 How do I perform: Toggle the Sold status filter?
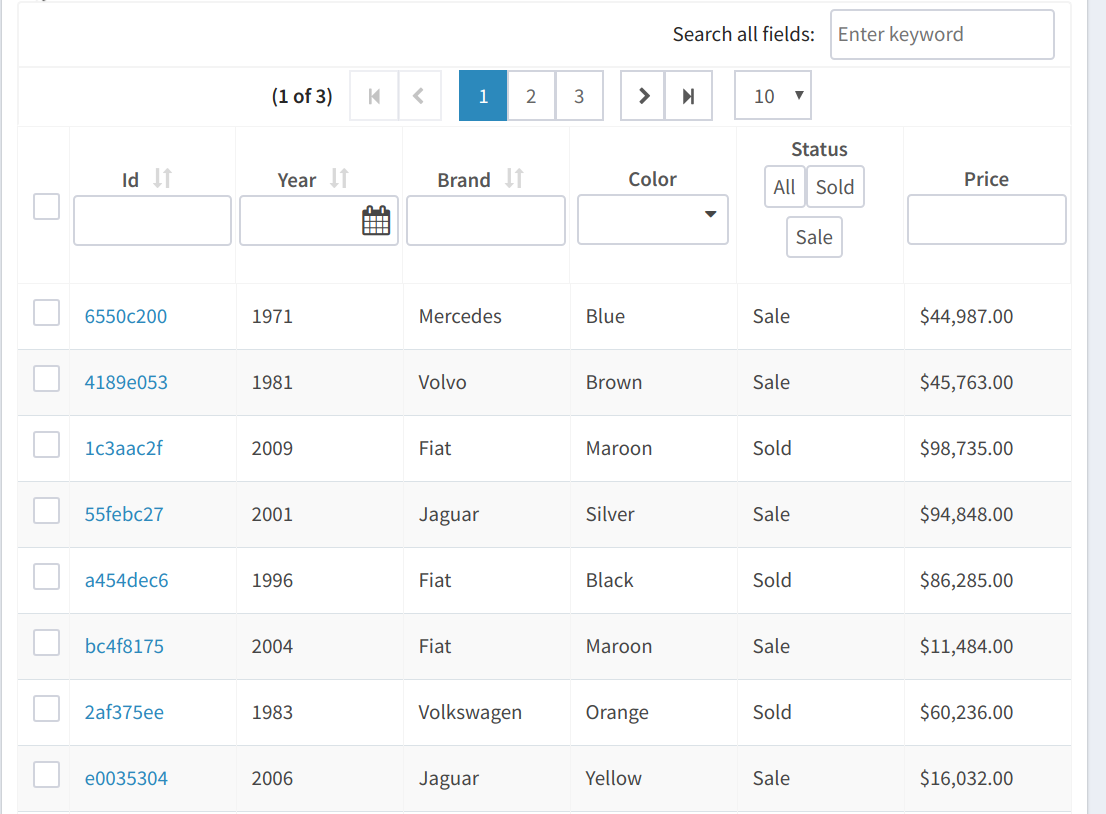click(835, 187)
